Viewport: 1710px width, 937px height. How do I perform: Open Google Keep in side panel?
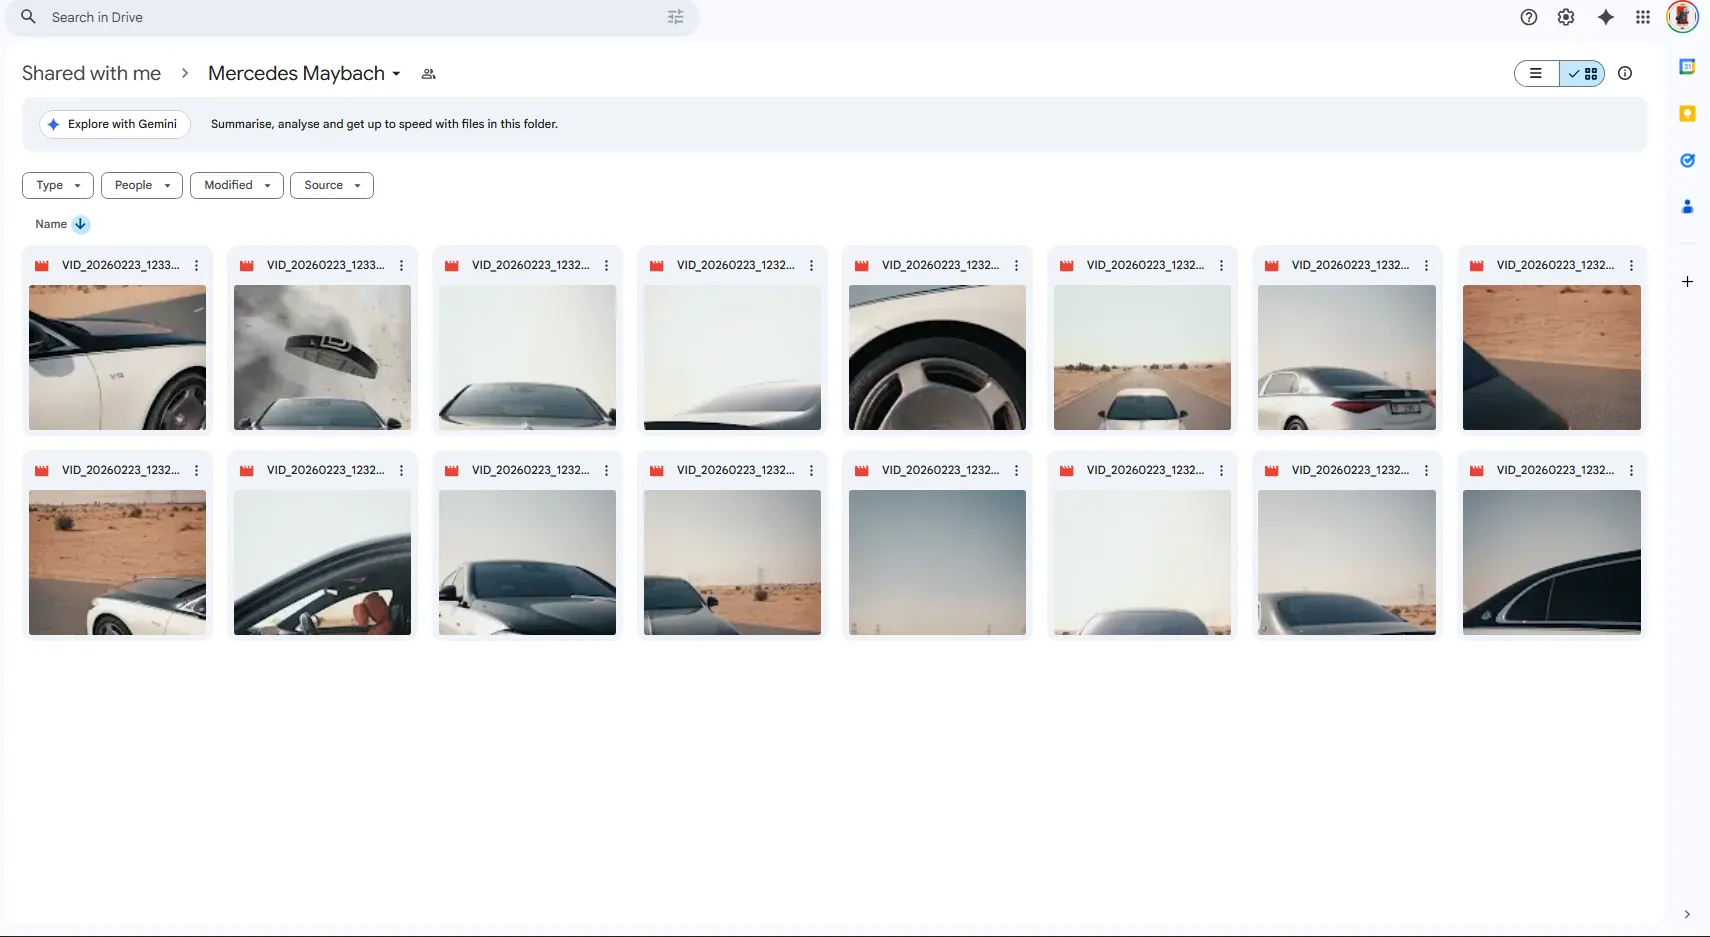tap(1687, 113)
